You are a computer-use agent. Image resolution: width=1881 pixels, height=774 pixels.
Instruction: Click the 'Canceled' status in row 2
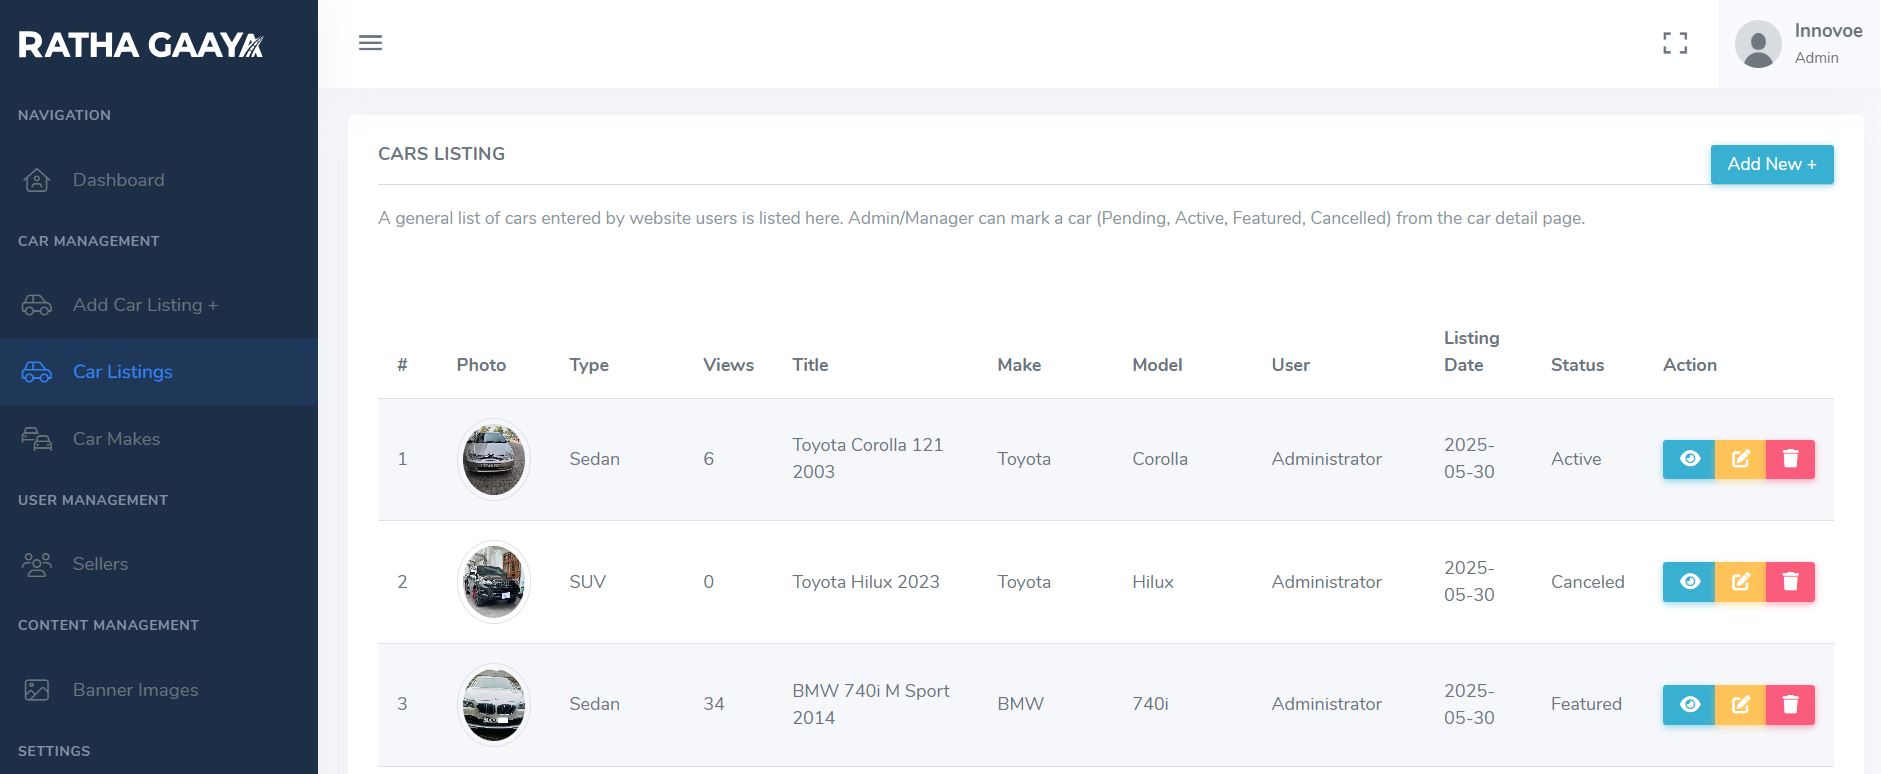[x=1587, y=582]
